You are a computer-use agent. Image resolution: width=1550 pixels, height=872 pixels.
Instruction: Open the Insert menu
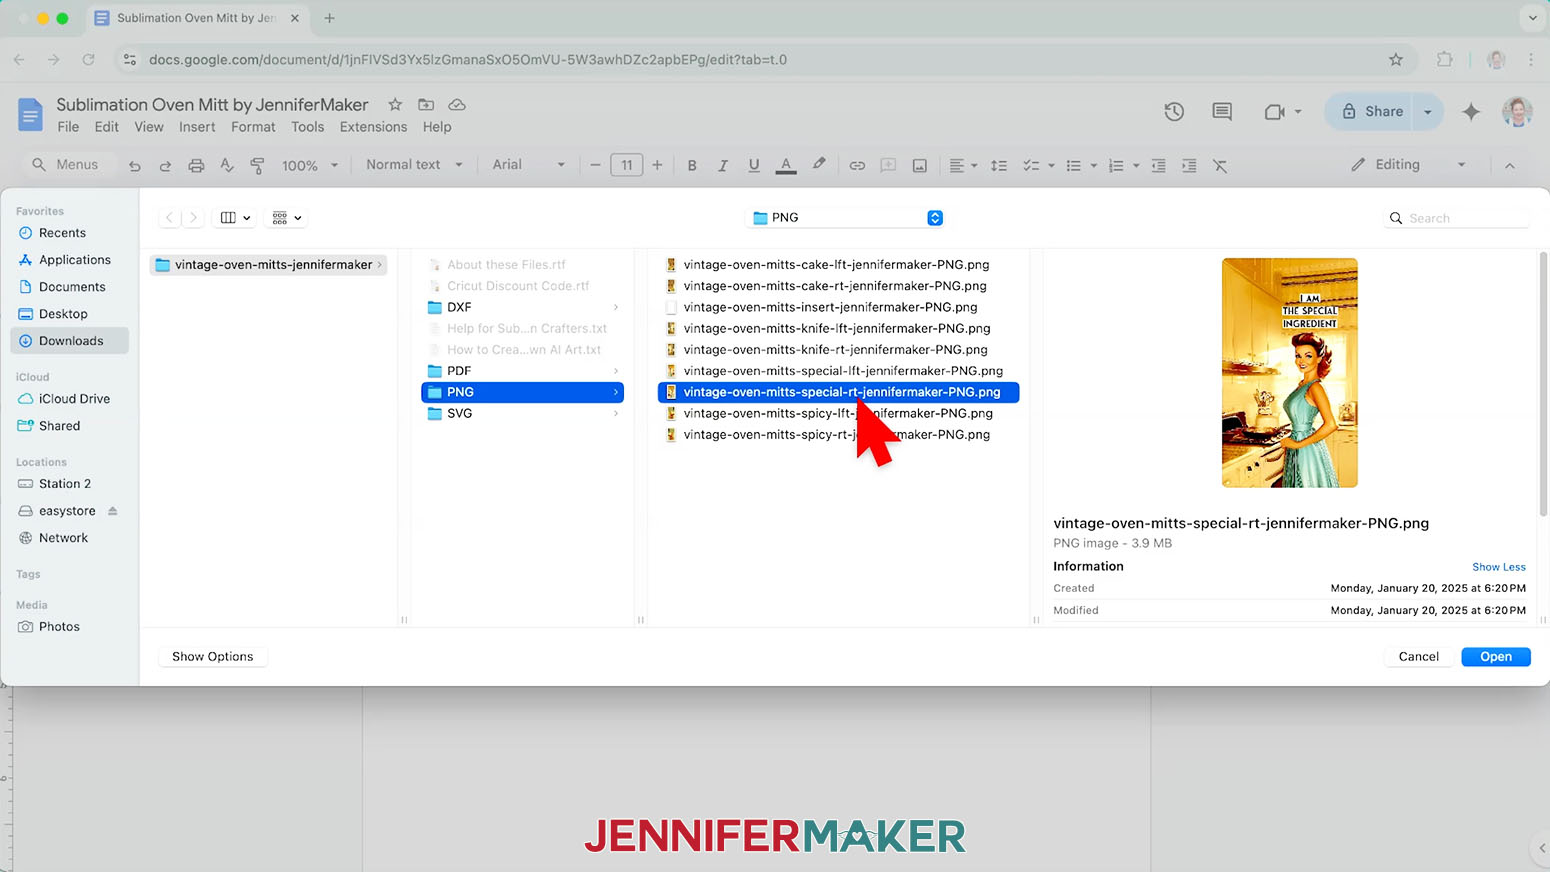tap(197, 127)
